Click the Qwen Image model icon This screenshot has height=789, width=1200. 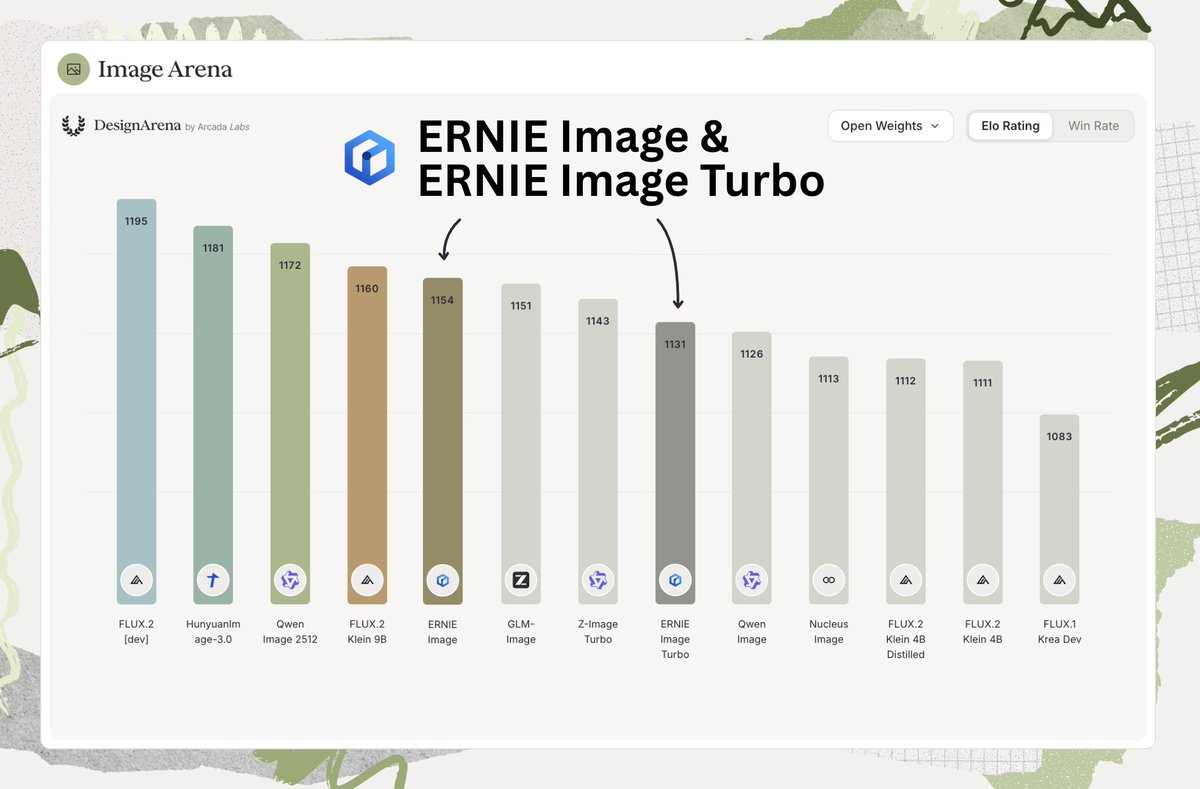(x=752, y=580)
